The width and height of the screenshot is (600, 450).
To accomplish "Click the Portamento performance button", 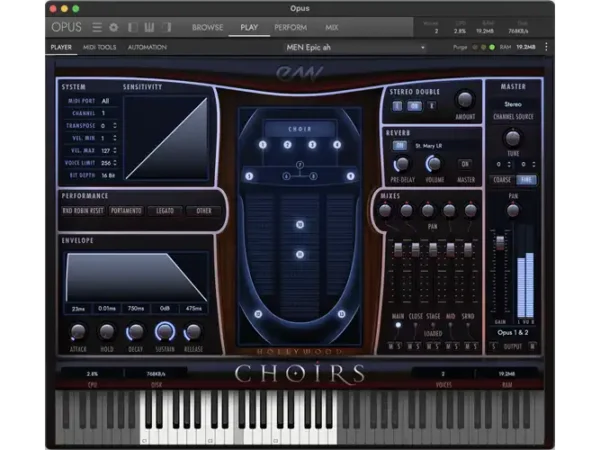I will (126, 211).
